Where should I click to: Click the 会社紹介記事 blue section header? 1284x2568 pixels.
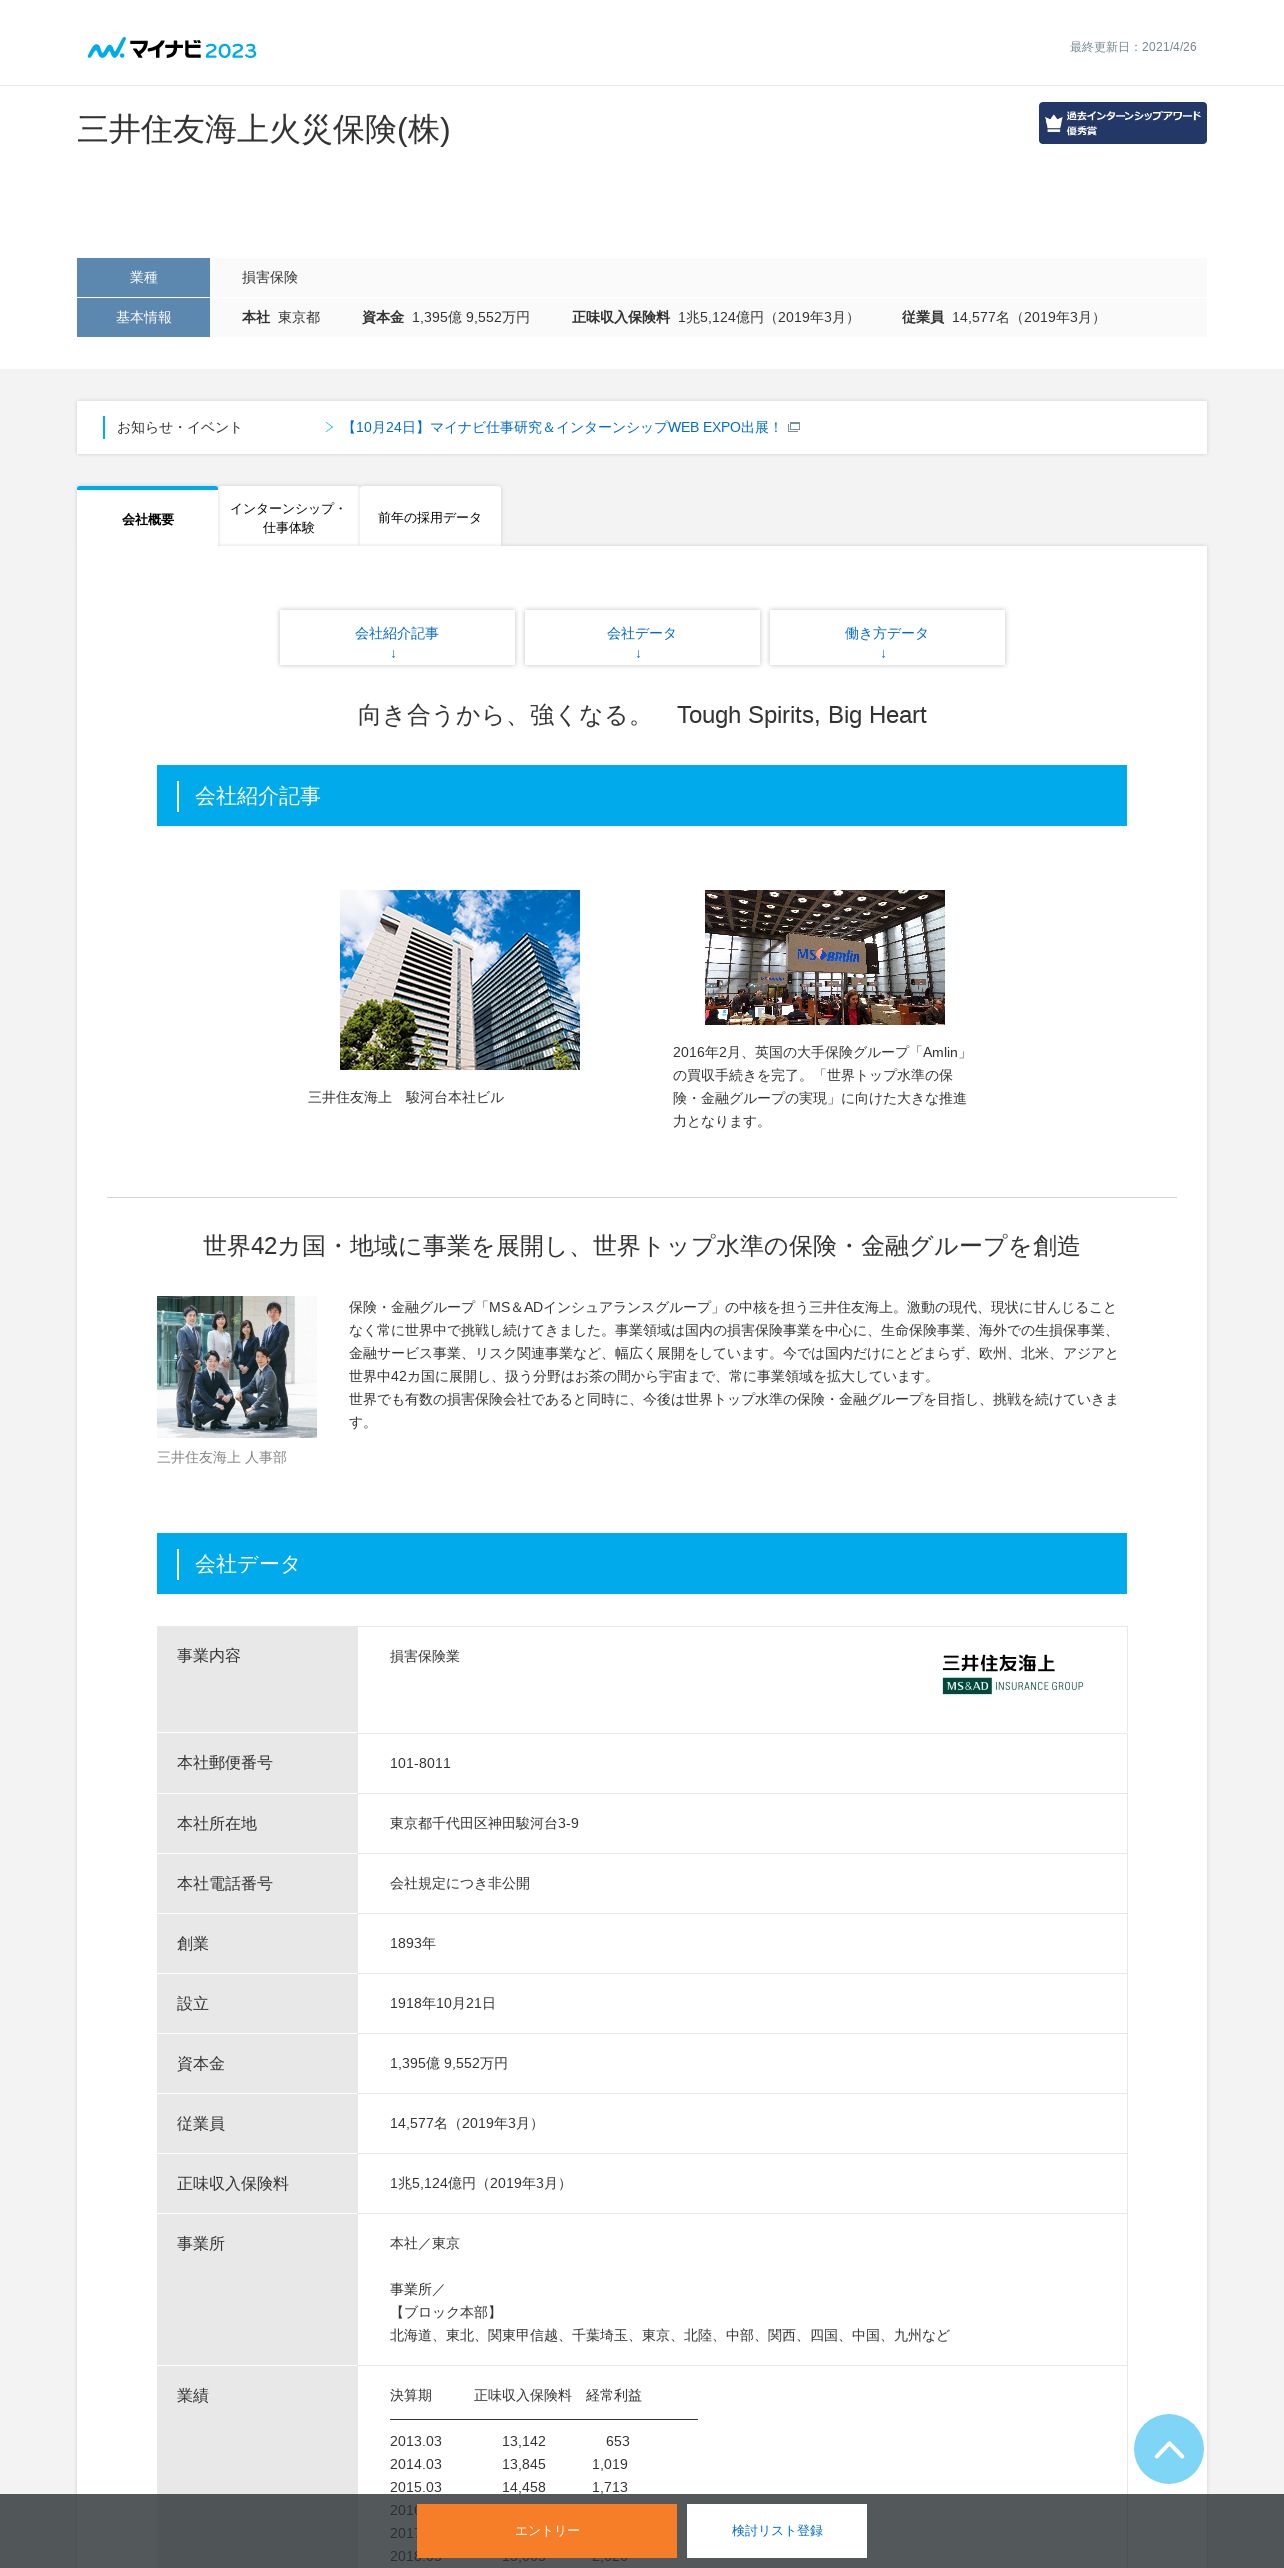pos(642,796)
